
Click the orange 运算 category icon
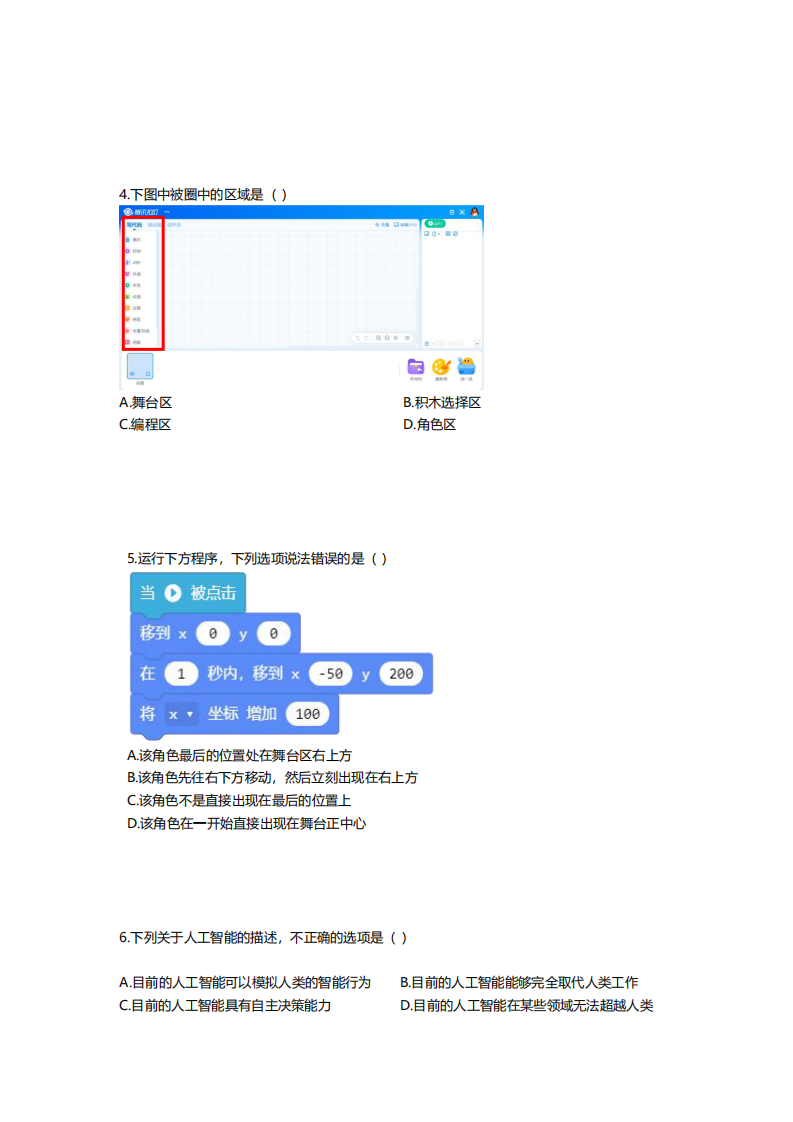pyautogui.click(x=127, y=308)
